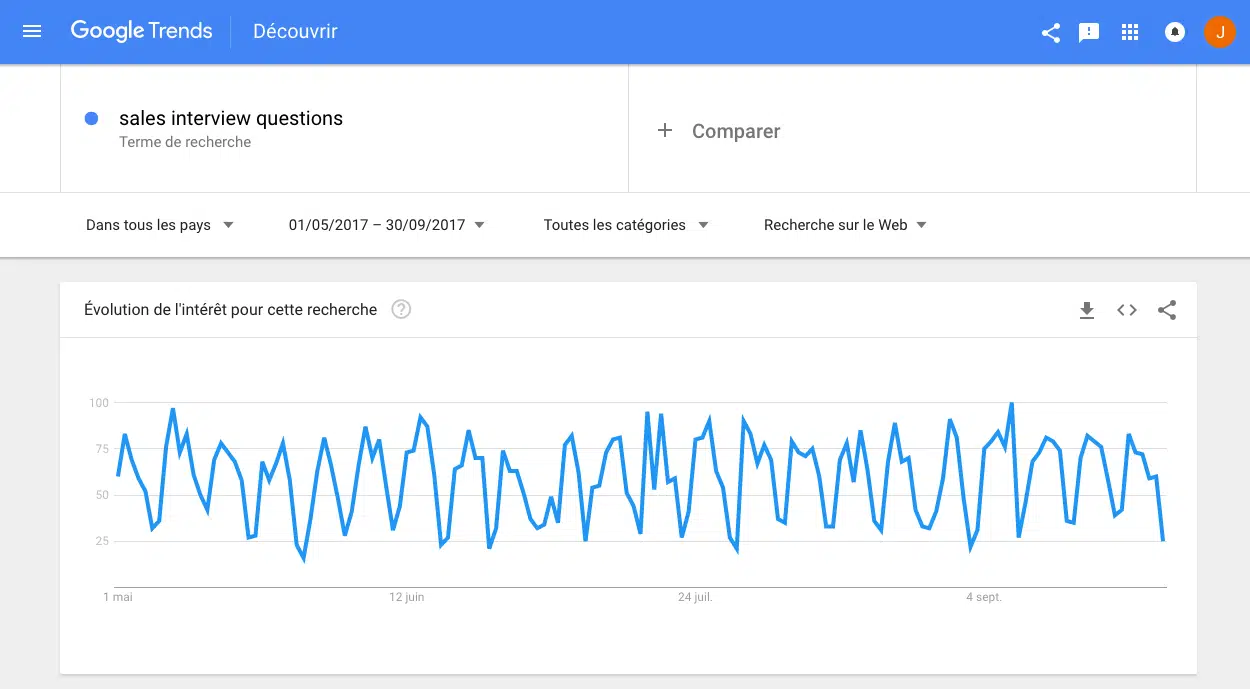
Task: Open 'Recherche sur le Web' dropdown
Action: pyautogui.click(x=845, y=225)
